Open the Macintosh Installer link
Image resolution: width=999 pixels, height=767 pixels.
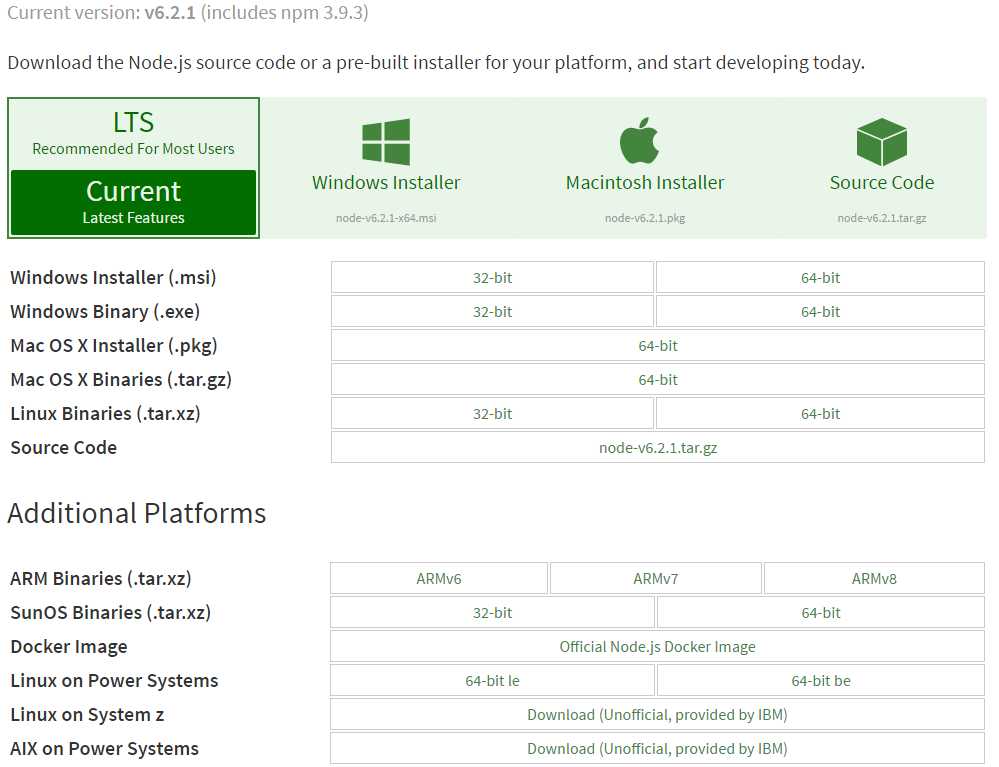coord(645,183)
